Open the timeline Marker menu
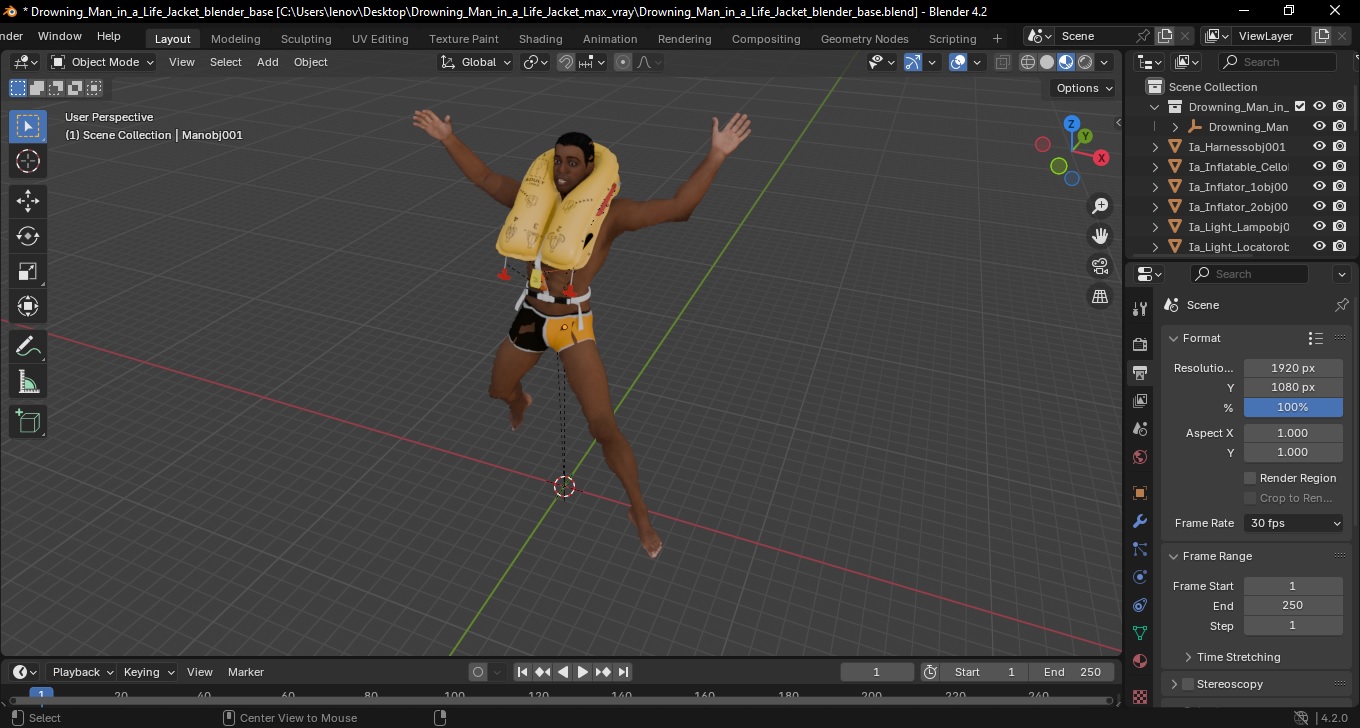The image size is (1360, 728). pos(246,672)
